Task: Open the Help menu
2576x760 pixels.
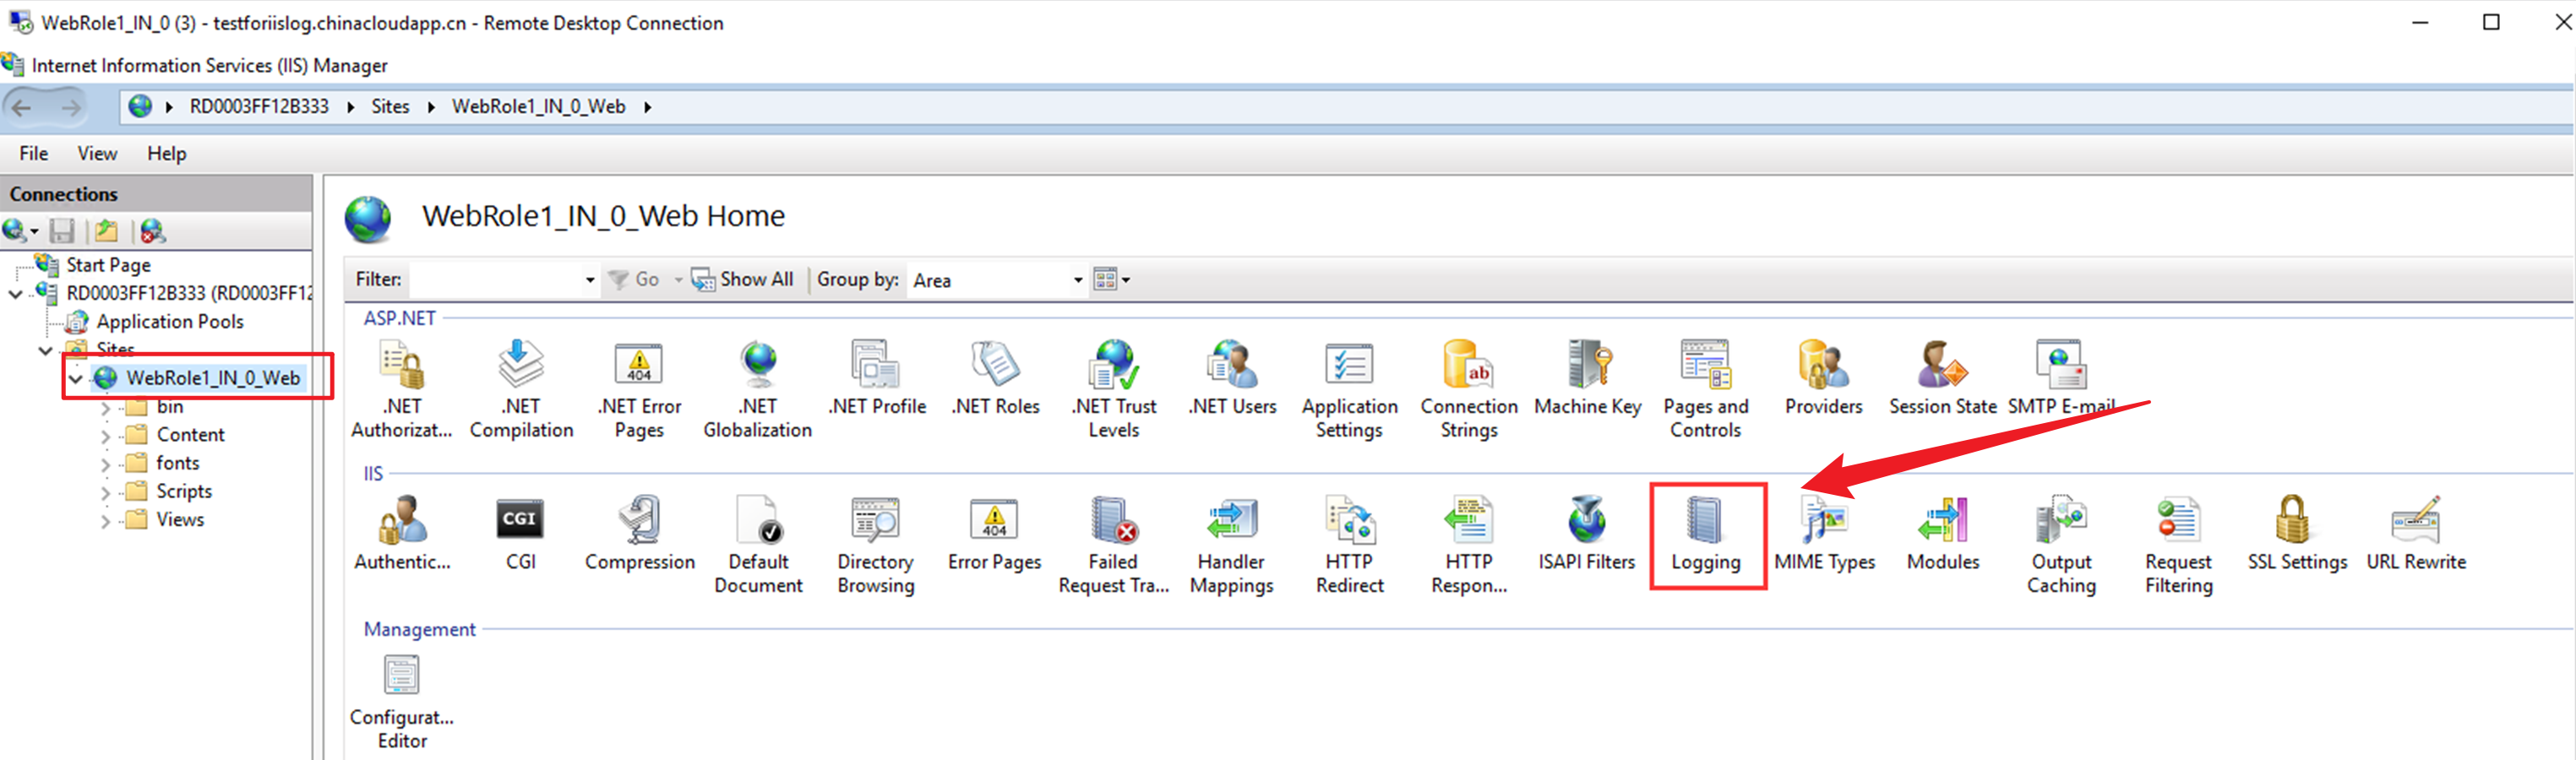Action: pyautogui.click(x=166, y=154)
